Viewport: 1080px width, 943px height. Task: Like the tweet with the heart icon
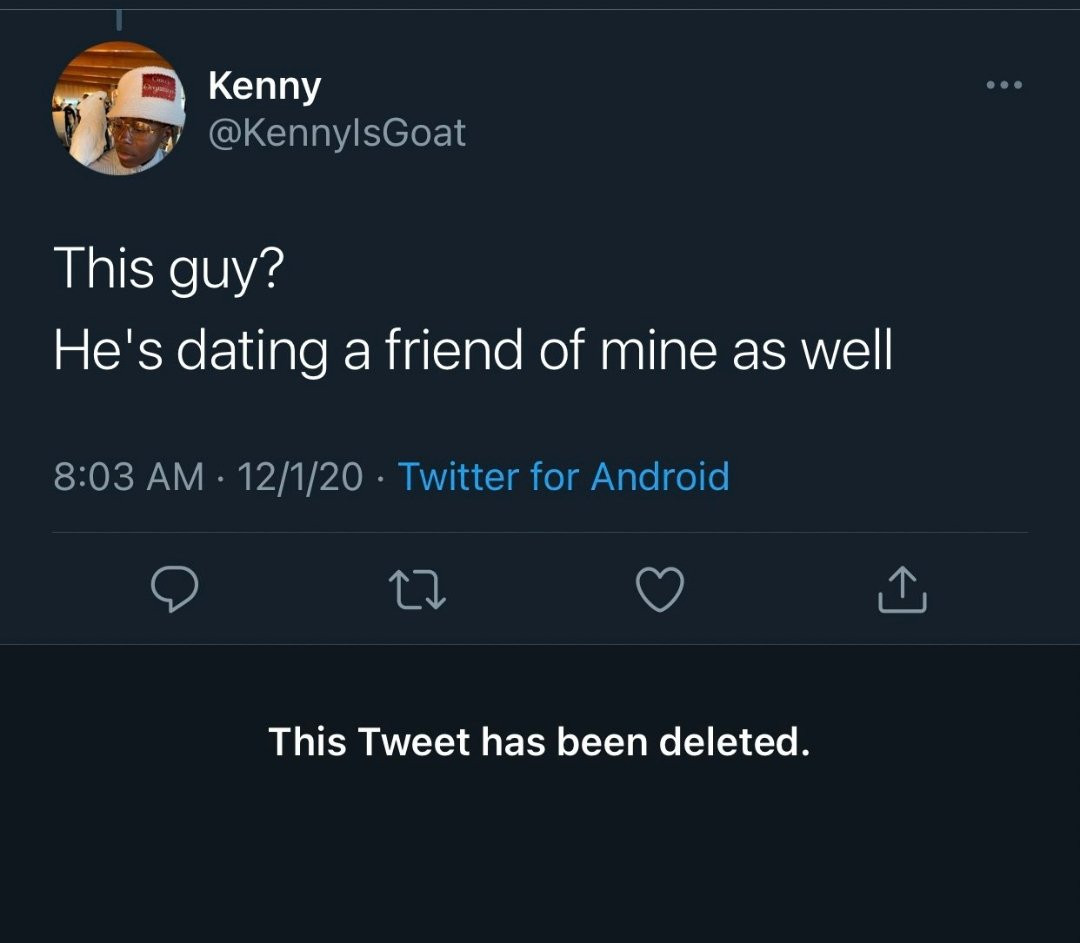coord(660,589)
